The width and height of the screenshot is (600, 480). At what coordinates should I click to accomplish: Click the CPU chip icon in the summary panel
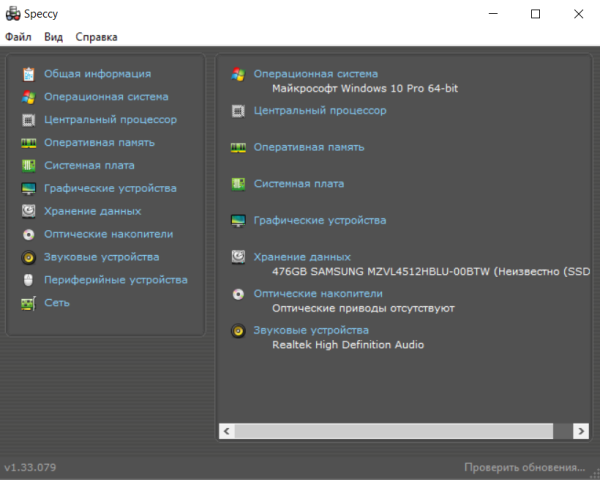238,111
